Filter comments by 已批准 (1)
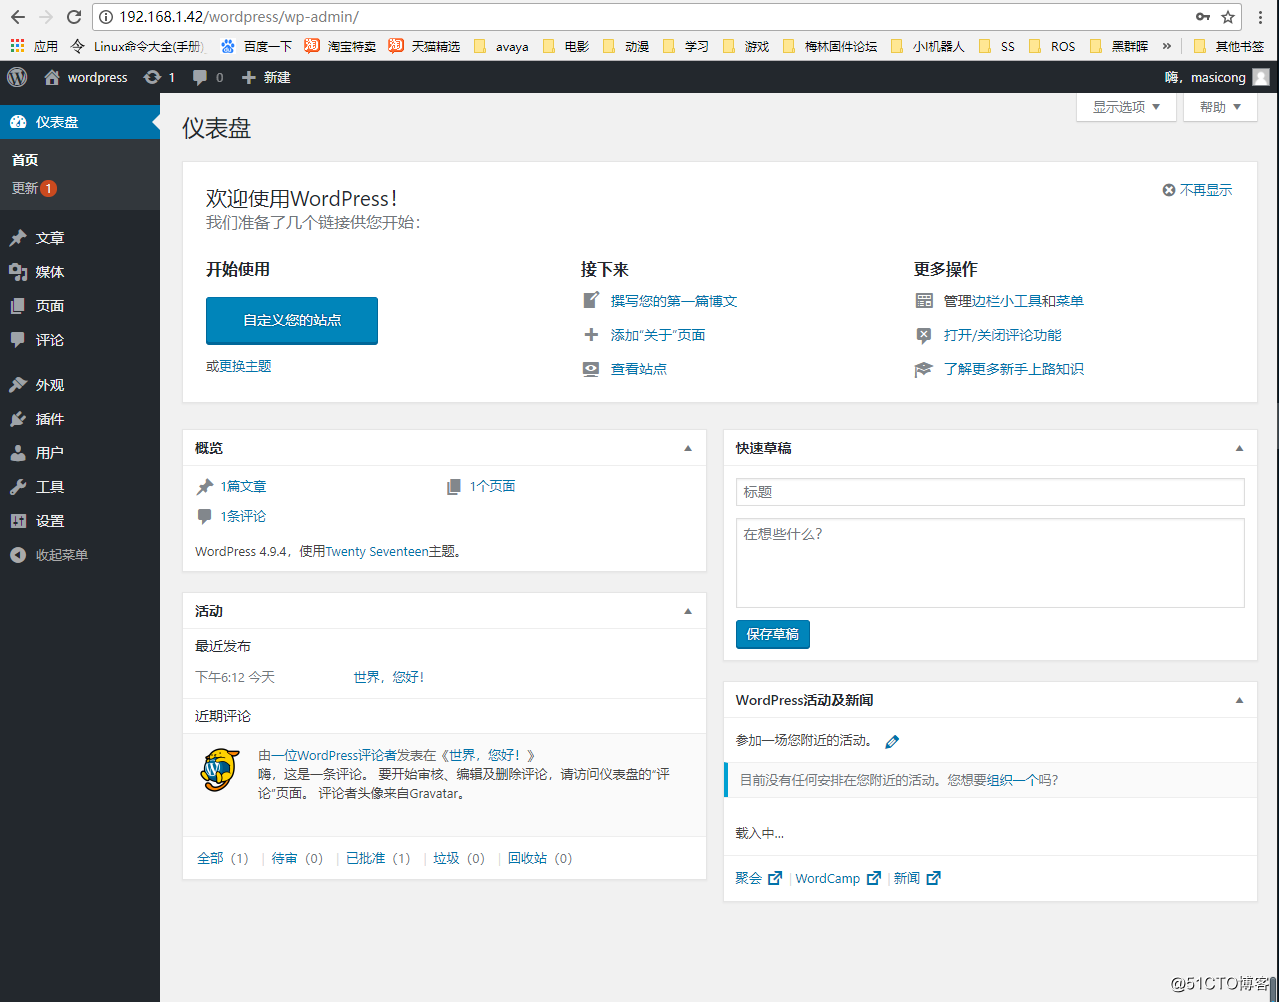 pos(378,858)
